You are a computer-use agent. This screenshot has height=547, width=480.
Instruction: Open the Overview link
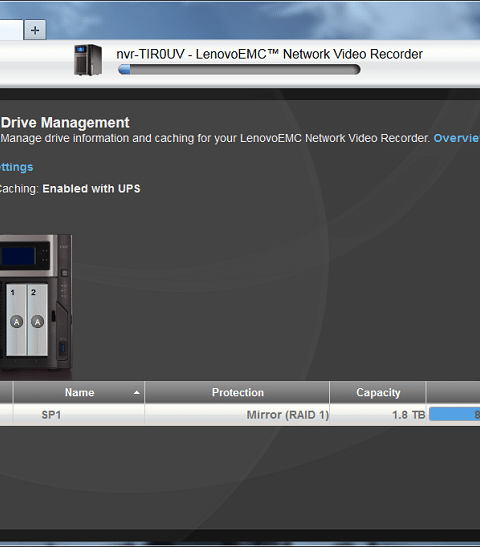coord(456,138)
